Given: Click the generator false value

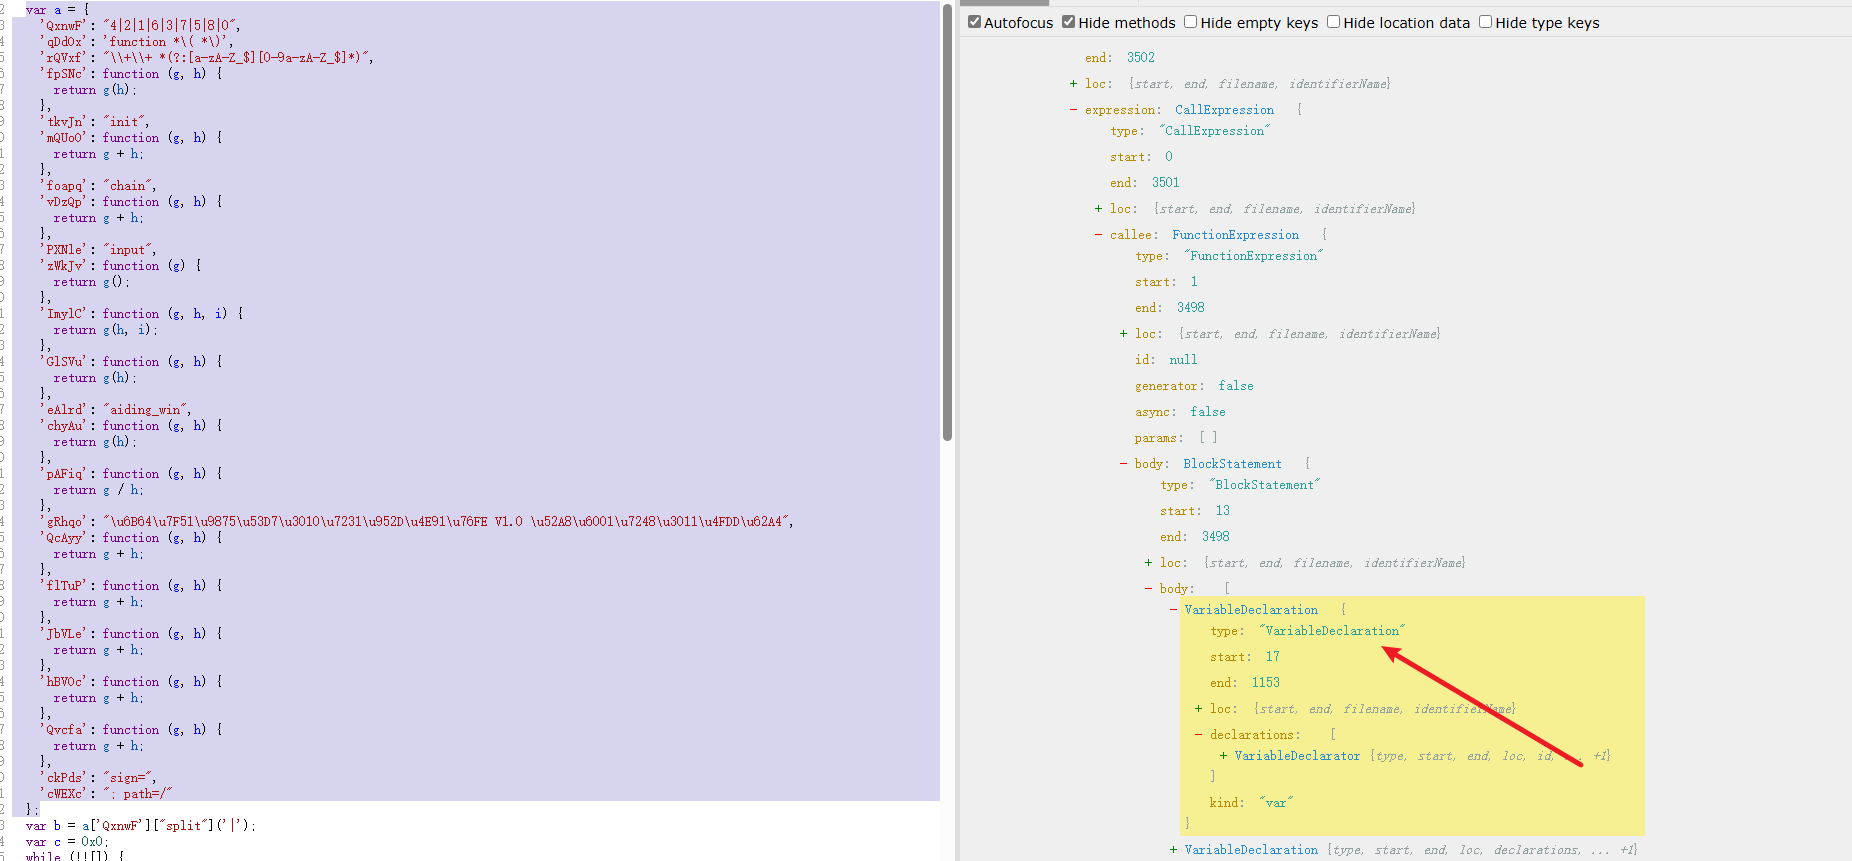Looking at the screenshot, I should click(1235, 386).
